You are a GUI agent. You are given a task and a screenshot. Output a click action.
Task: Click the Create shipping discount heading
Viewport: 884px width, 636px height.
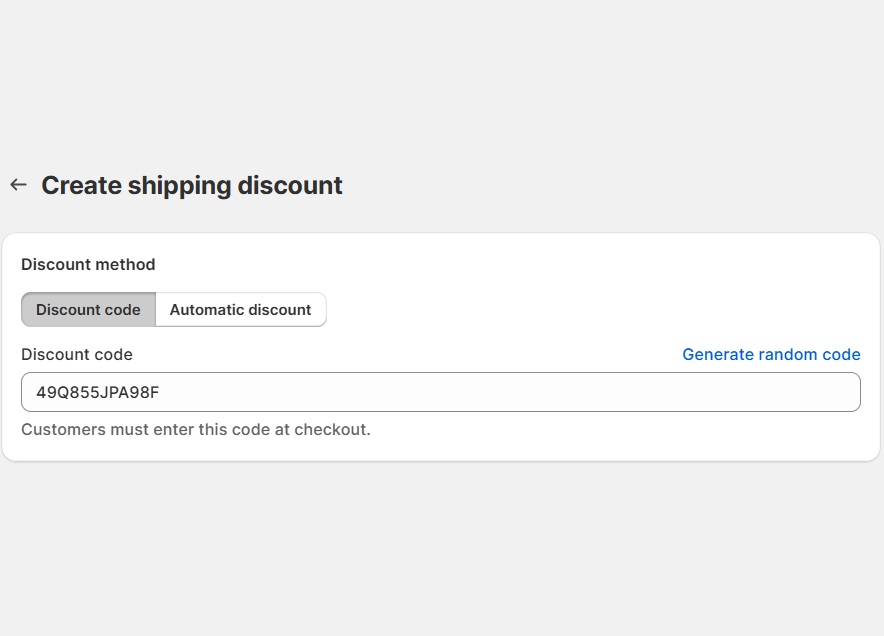point(192,186)
